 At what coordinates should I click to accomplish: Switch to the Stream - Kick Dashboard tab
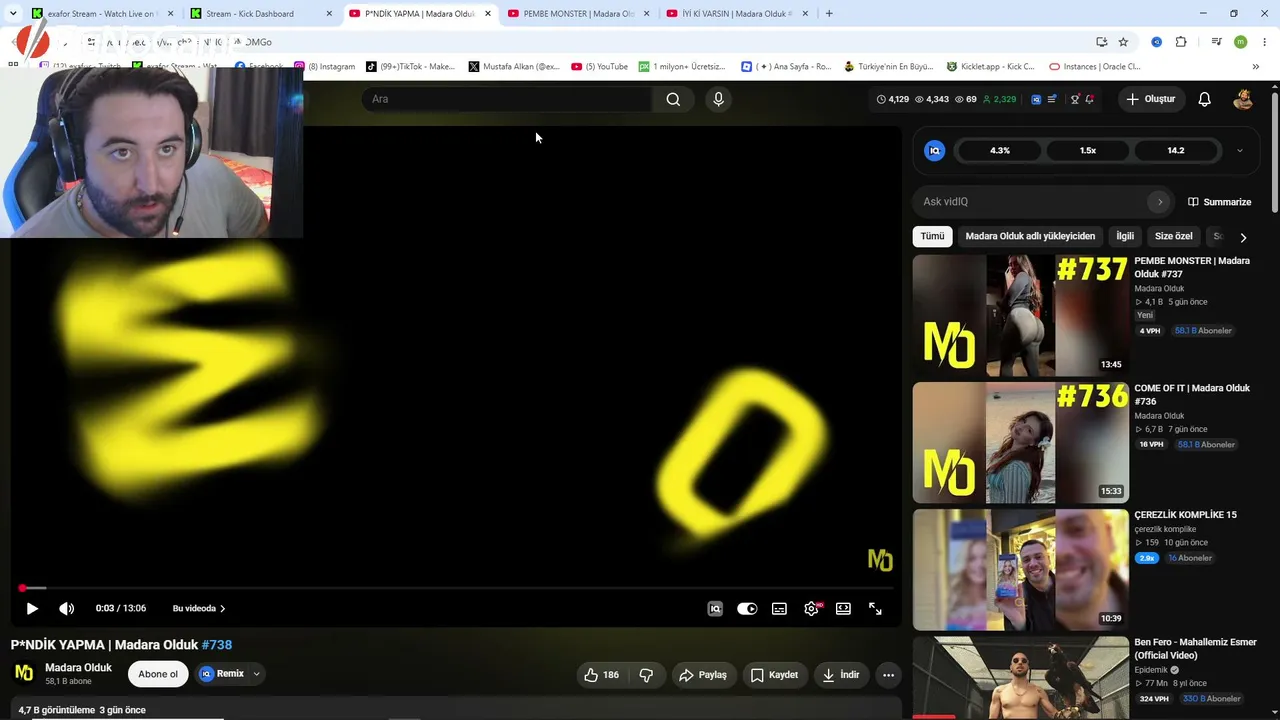click(x=260, y=14)
